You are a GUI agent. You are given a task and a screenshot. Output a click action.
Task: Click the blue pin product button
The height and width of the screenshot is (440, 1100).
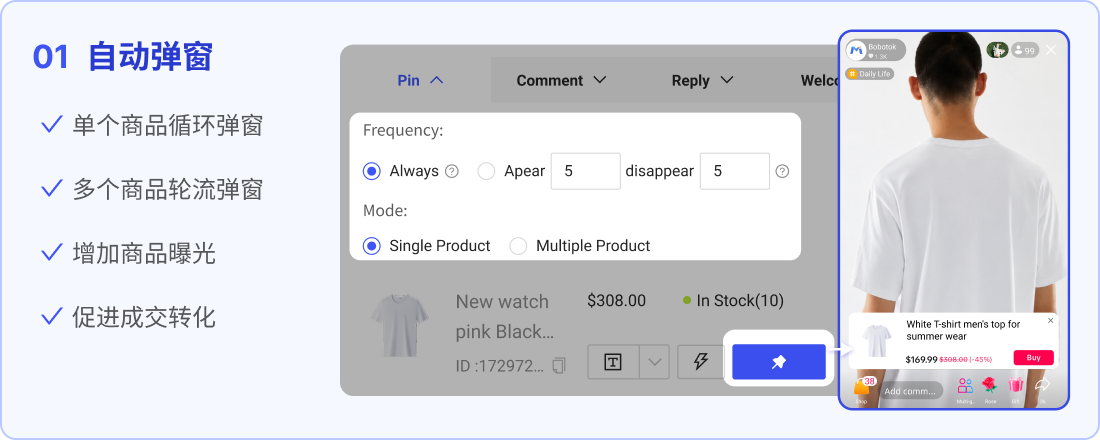tap(779, 362)
